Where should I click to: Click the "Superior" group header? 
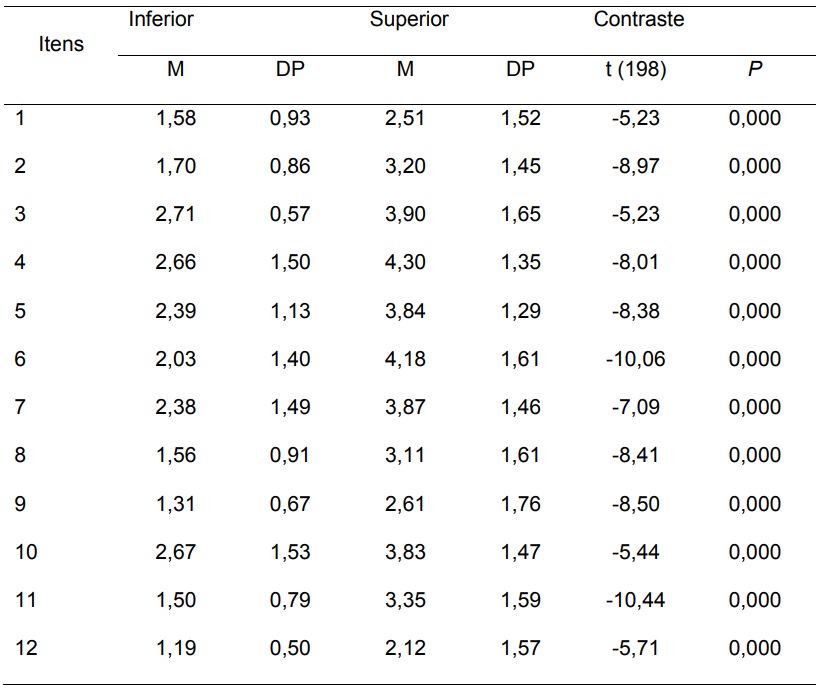point(408,20)
